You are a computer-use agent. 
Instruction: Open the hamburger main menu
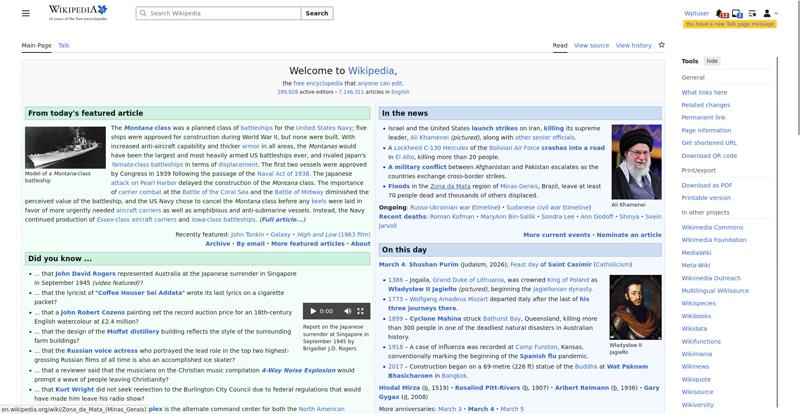pos(28,13)
